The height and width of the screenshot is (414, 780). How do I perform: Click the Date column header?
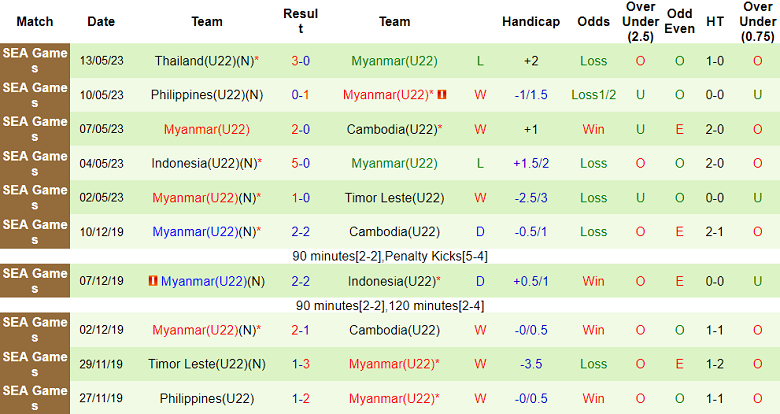[x=101, y=21]
